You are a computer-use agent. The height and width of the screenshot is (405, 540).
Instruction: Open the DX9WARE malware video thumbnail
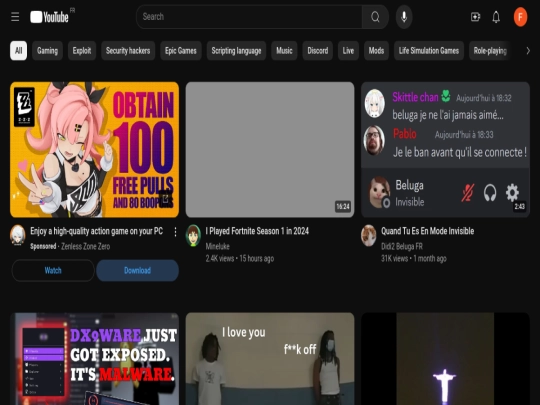pos(94,359)
